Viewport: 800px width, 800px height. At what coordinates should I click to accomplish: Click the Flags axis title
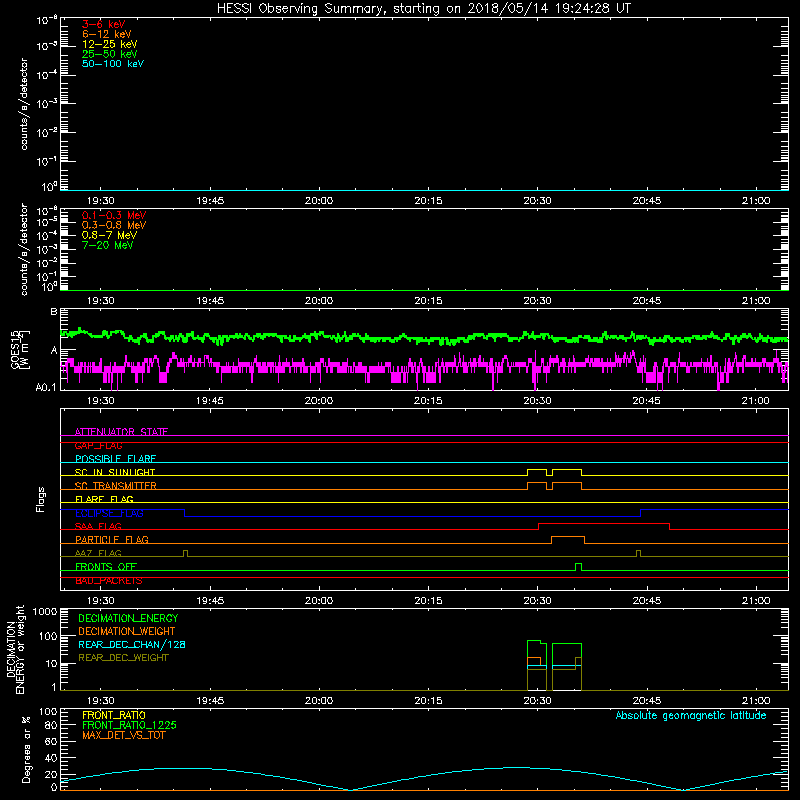[40, 499]
